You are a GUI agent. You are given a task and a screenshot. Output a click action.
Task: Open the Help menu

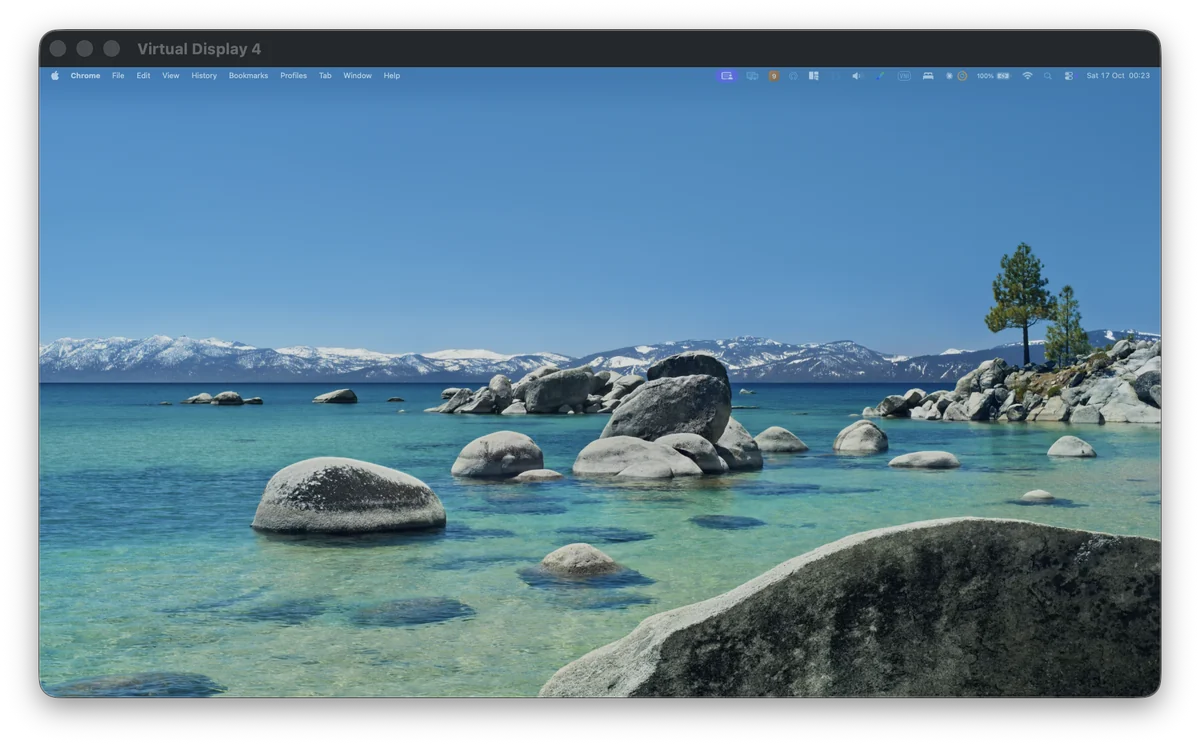coord(391,76)
